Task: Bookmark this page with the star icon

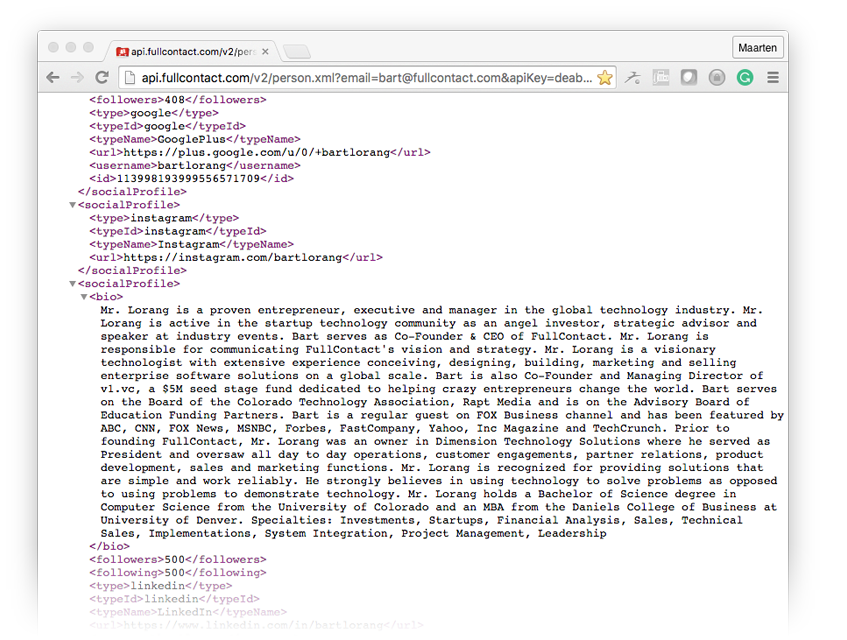Action: click(x=605, y=78)
